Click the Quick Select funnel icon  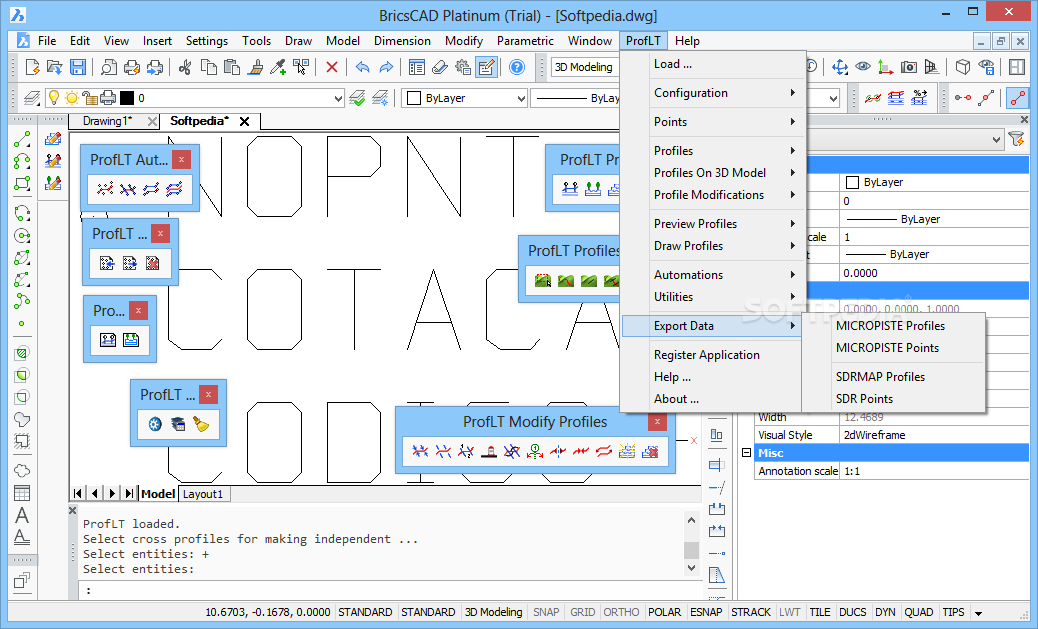pyautogui.click(x=1015, y=139)
